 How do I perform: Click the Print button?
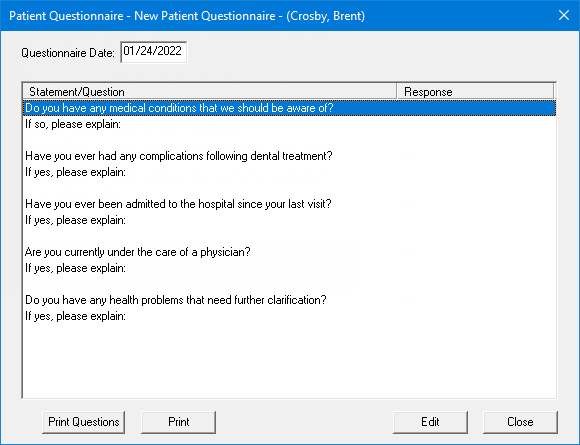coord(178,422)
